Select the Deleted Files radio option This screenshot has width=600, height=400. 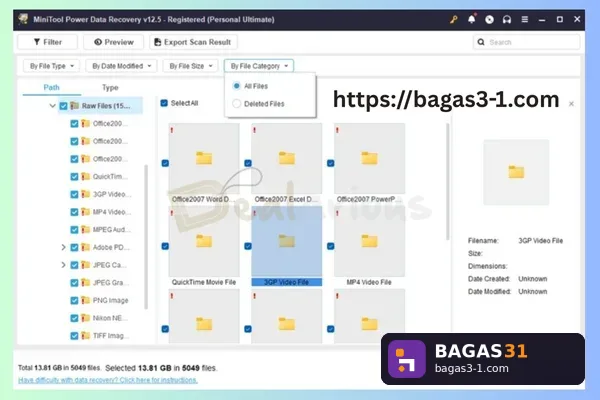[x=236, y=103]
